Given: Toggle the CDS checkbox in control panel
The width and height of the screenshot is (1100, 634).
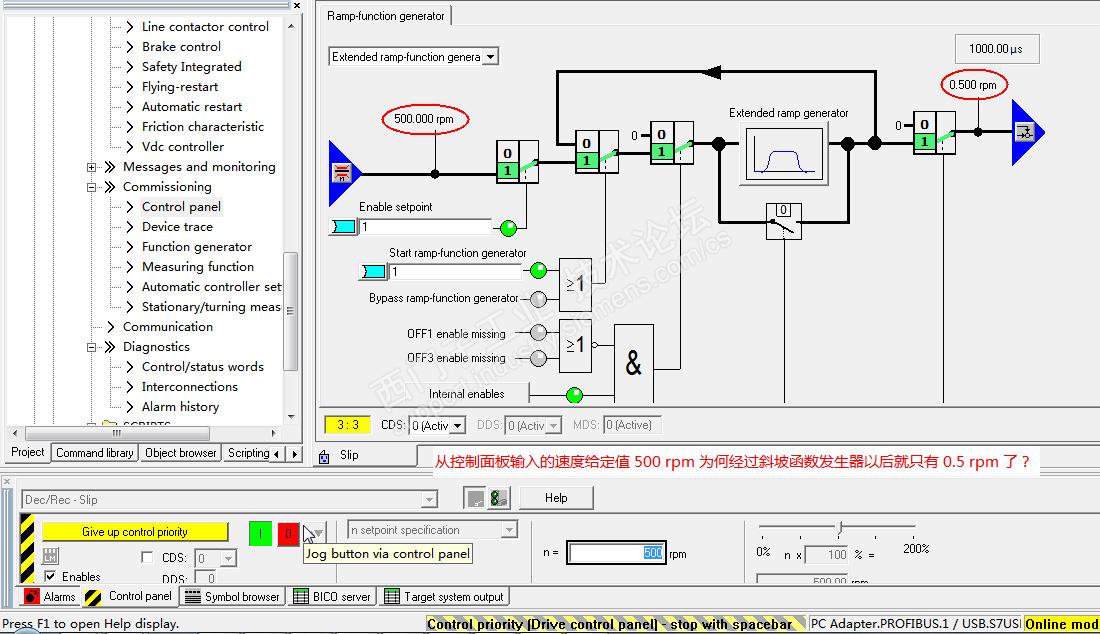Looking at the screenshot, I should click(x=147, y=557).
